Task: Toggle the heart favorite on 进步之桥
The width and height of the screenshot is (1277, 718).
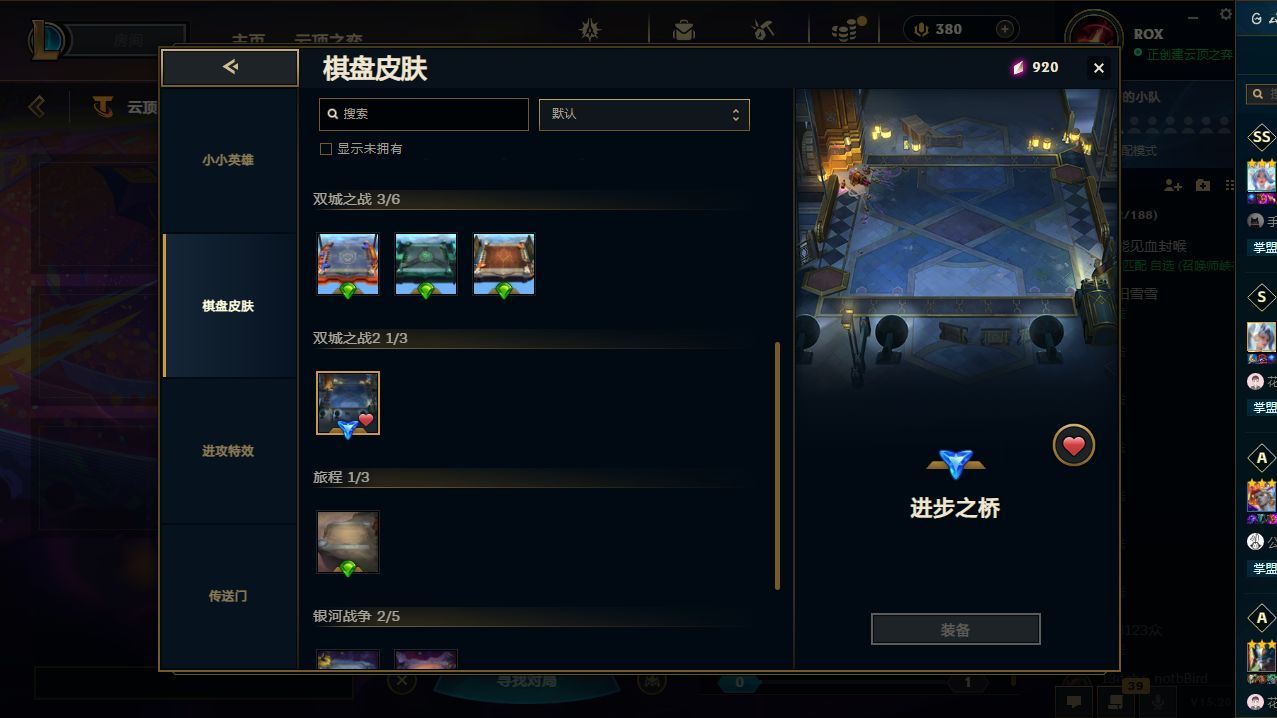Action: pos(1073,446)
